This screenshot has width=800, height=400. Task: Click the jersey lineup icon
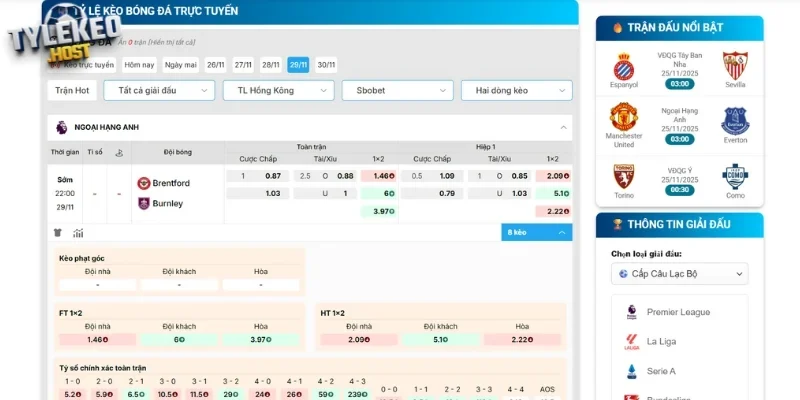58,232
